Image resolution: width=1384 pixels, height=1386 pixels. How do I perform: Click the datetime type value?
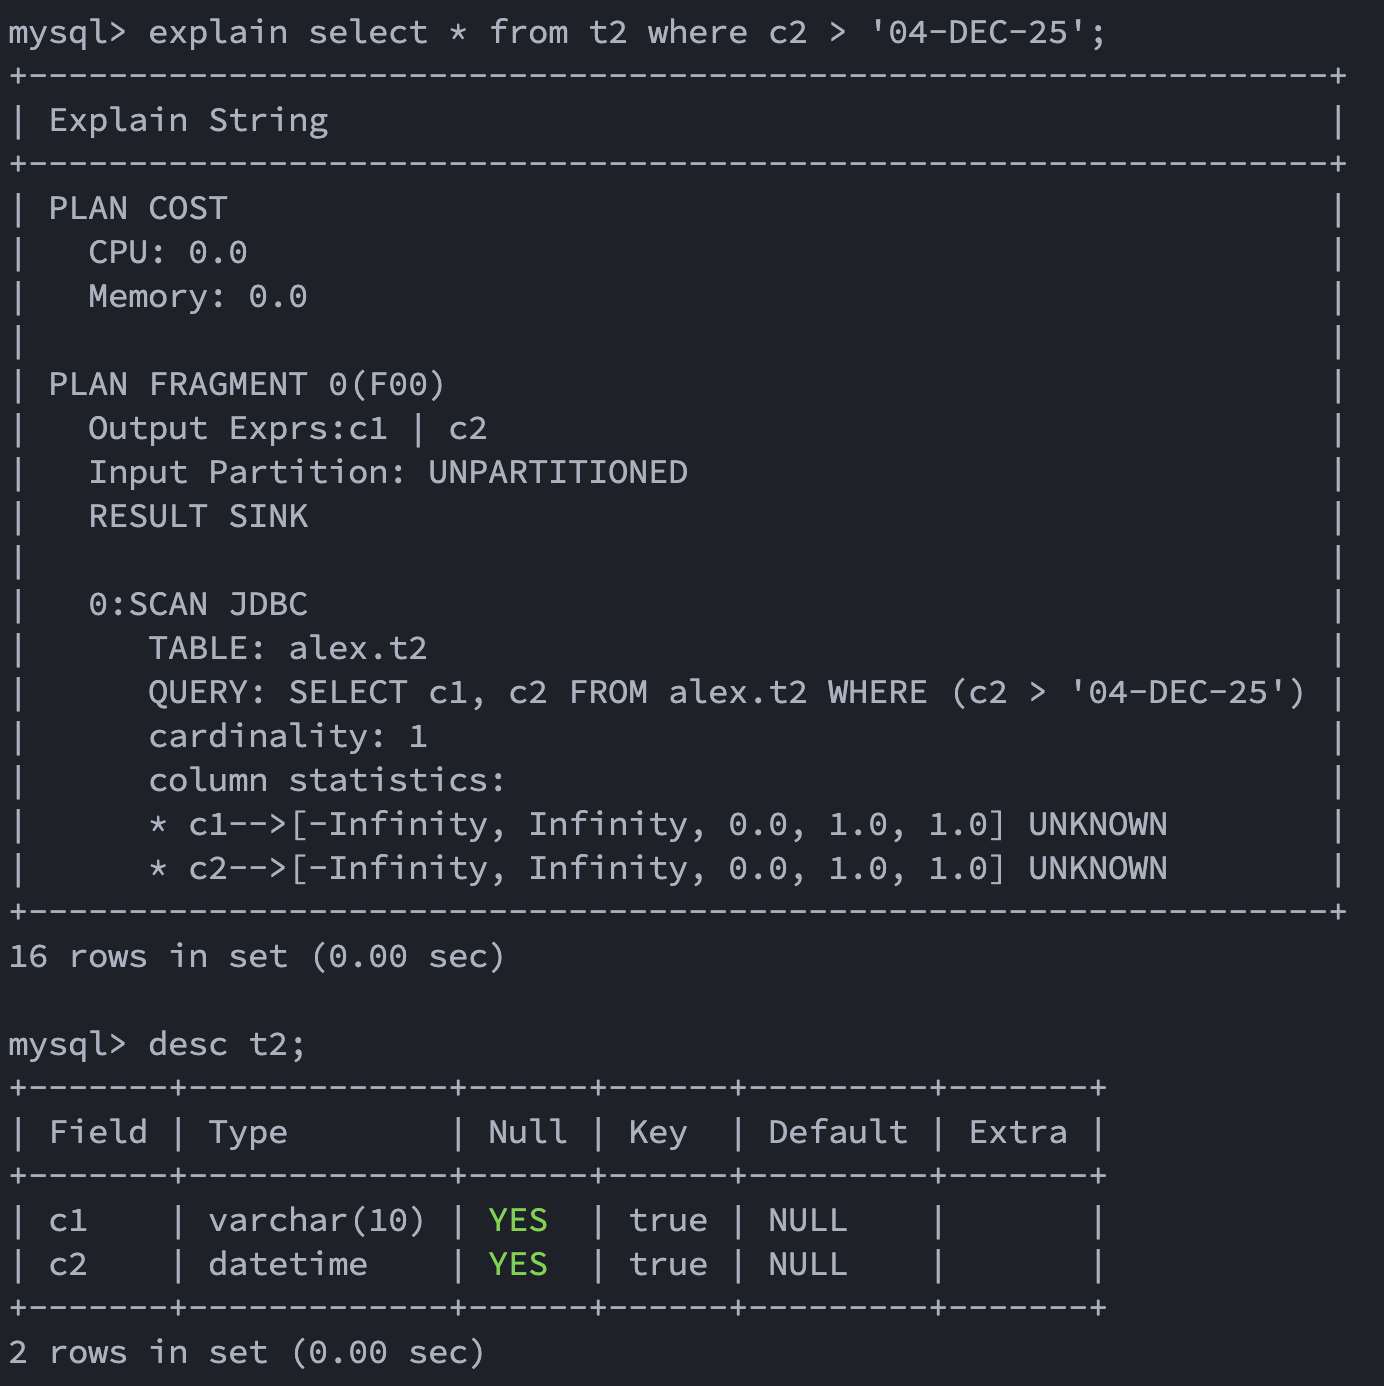288,1265
